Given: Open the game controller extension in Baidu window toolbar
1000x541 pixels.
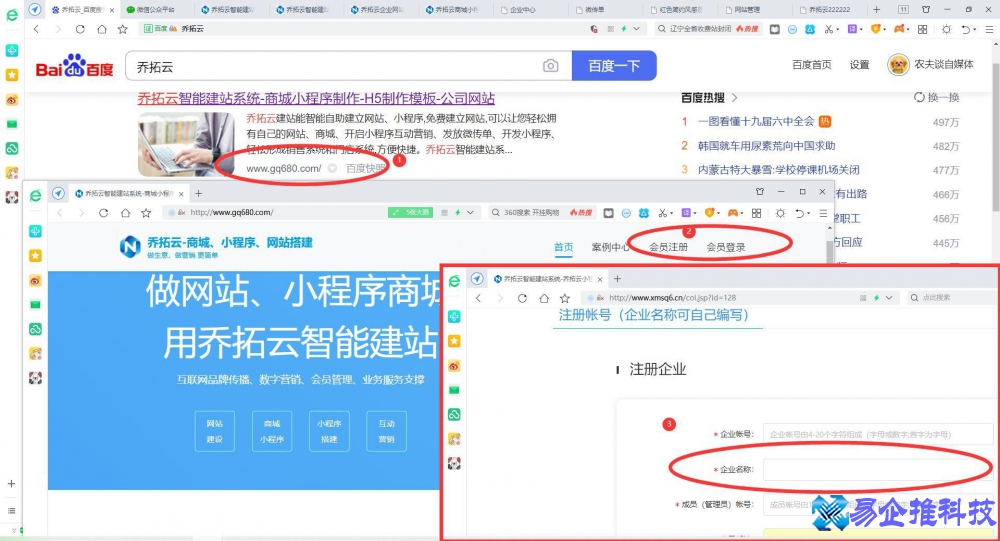Looking at the screenshot, I should pos(899,29).
